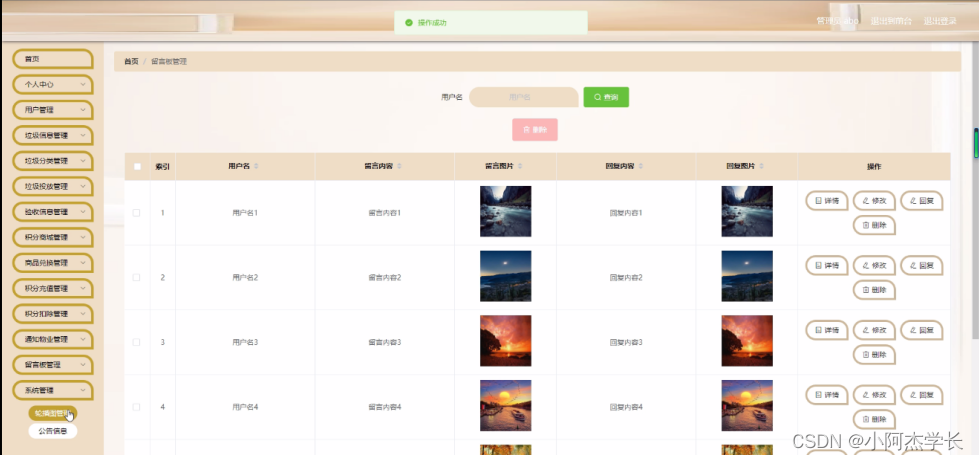Image resolution: width=979 pixels, height=460 pixels.
Task: Click cell text 留言内容3
Action: (385, 342)
